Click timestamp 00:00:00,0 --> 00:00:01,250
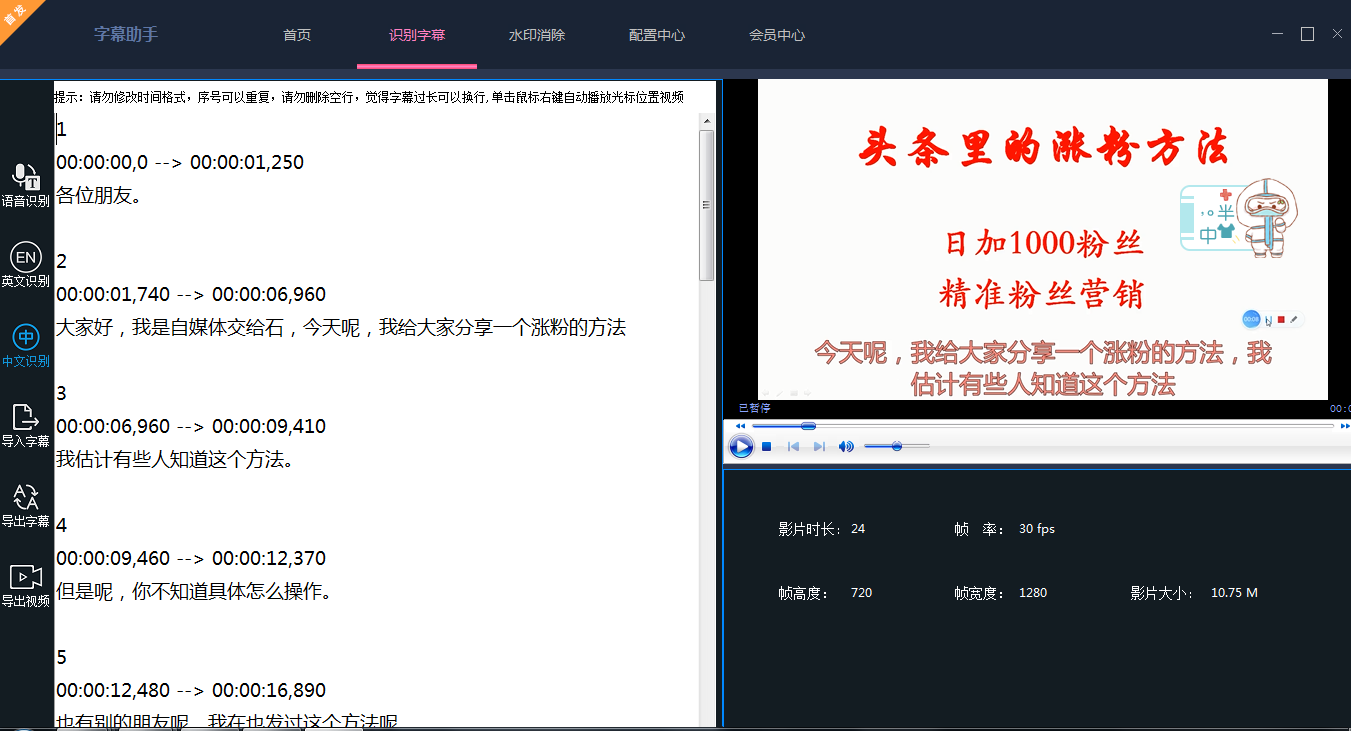The height and width of the screenshot is (742, 1351). click(x=180, y=163)
